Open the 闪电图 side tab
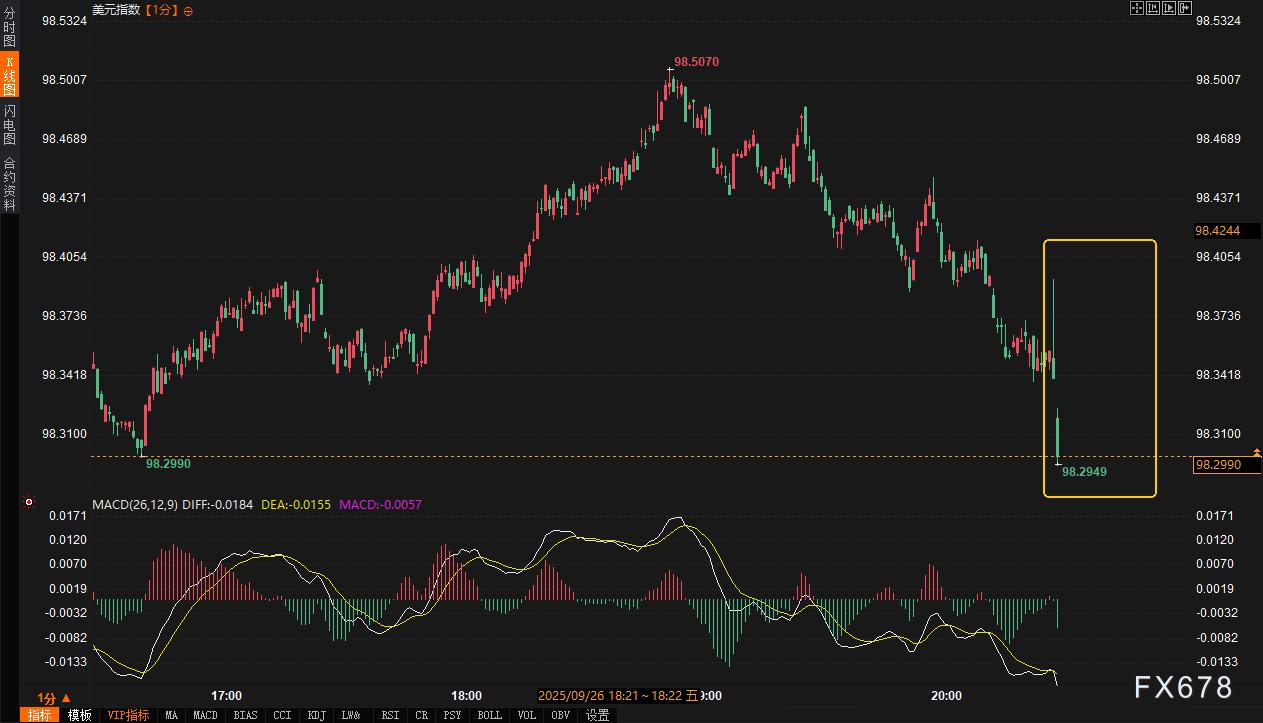Image resolution: width=1263 pixels, height=723 pixels. pyautogui.click(x=10, y=124)
